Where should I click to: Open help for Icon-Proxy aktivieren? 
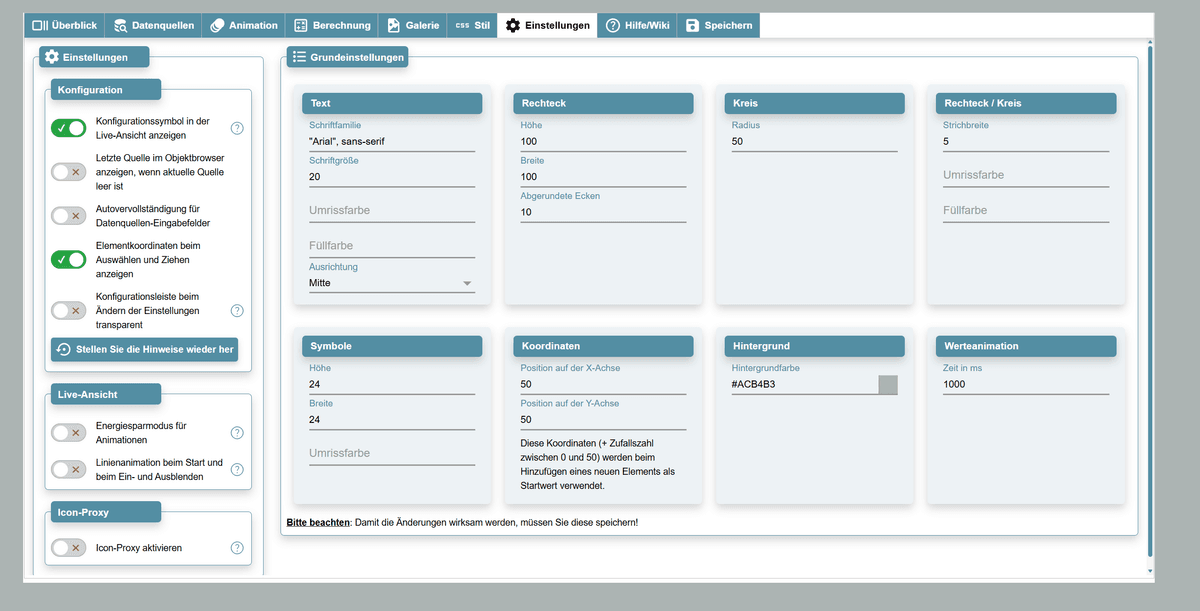click(x=237, y=548)
